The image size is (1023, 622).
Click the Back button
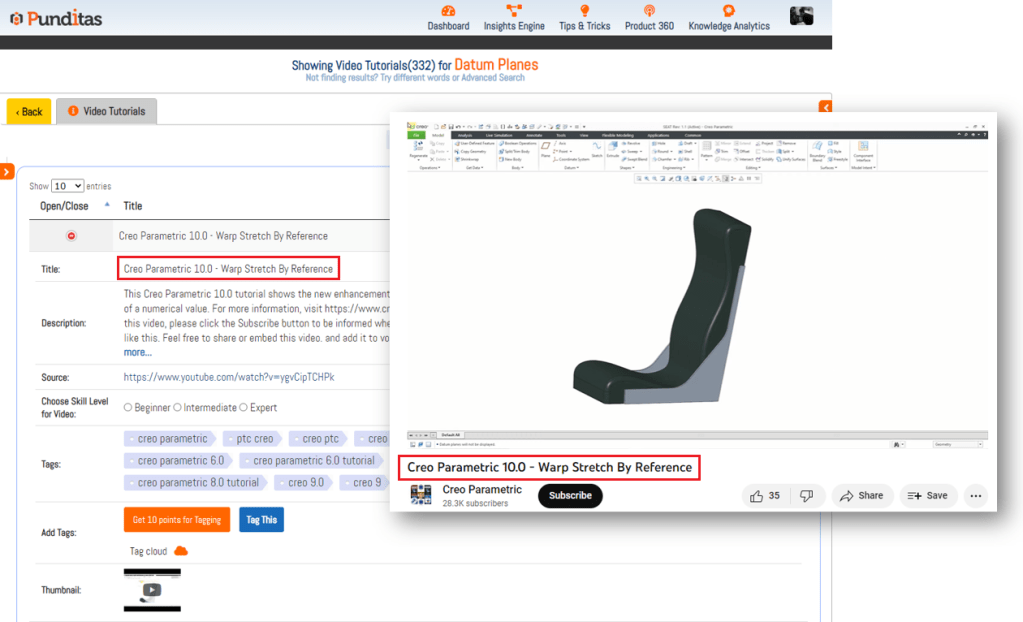click(29, 111)
